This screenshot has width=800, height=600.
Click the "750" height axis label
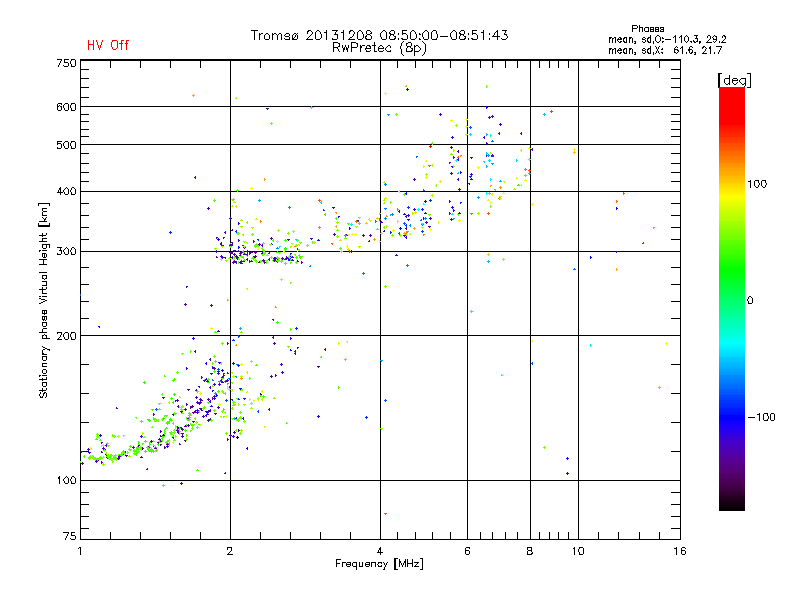[66, 63]
